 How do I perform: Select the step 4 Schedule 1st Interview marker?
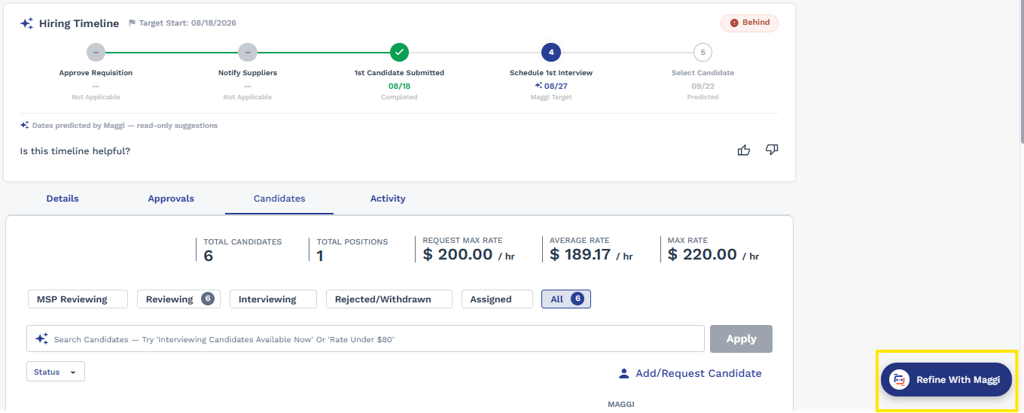click(x=551, y=52)
